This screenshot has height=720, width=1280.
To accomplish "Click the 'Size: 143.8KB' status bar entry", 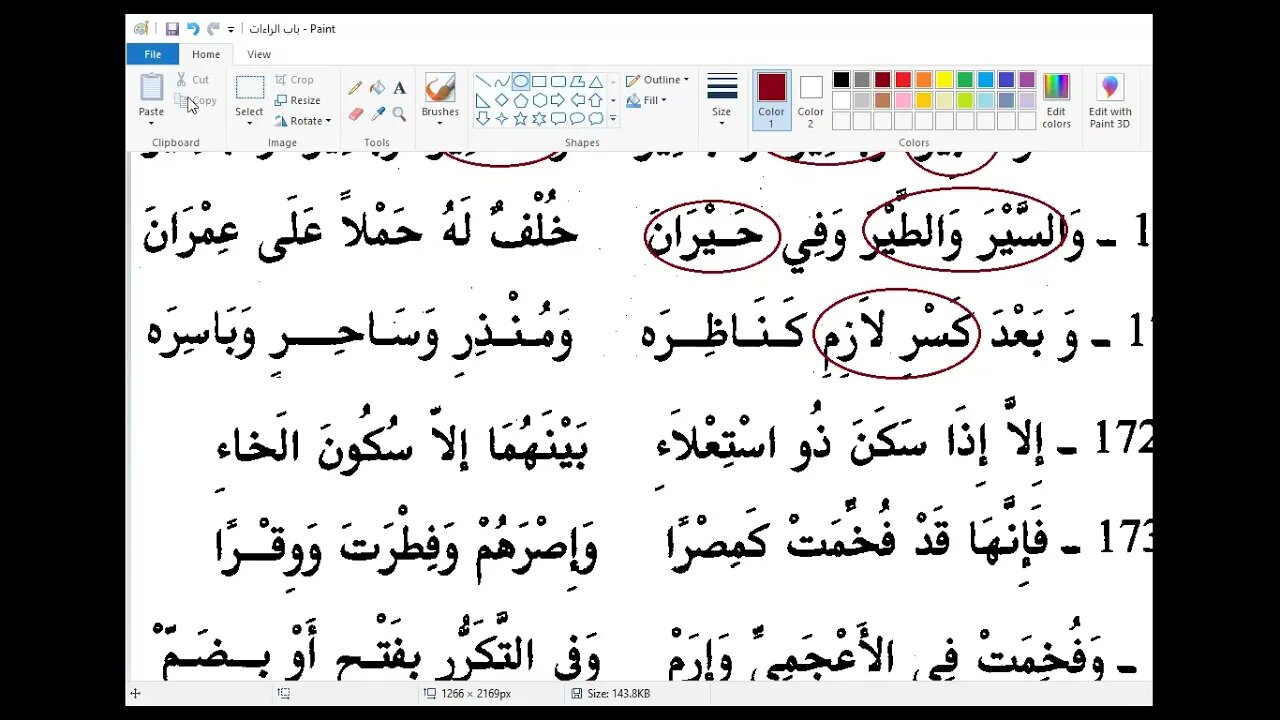I will point(612,693).
